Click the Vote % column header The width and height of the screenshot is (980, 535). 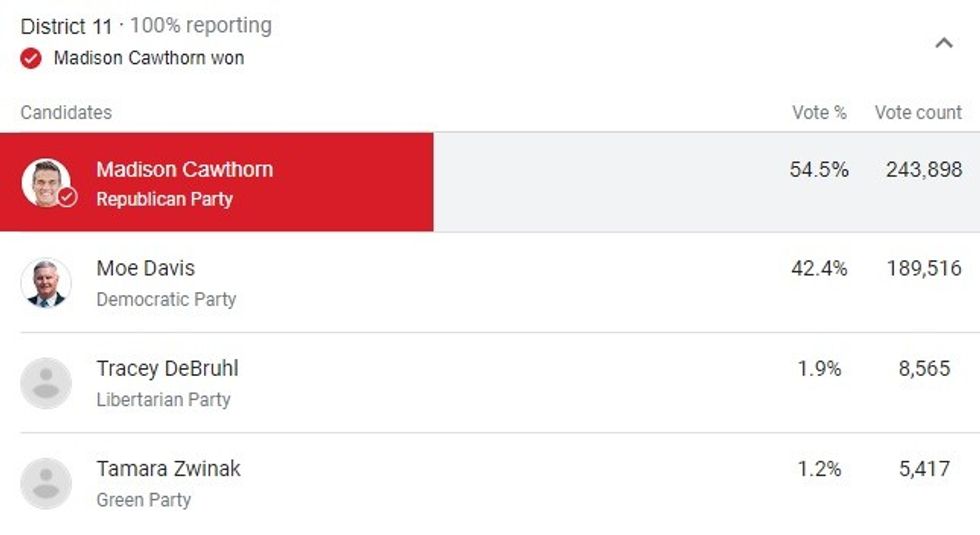click(x=819, y=112)
